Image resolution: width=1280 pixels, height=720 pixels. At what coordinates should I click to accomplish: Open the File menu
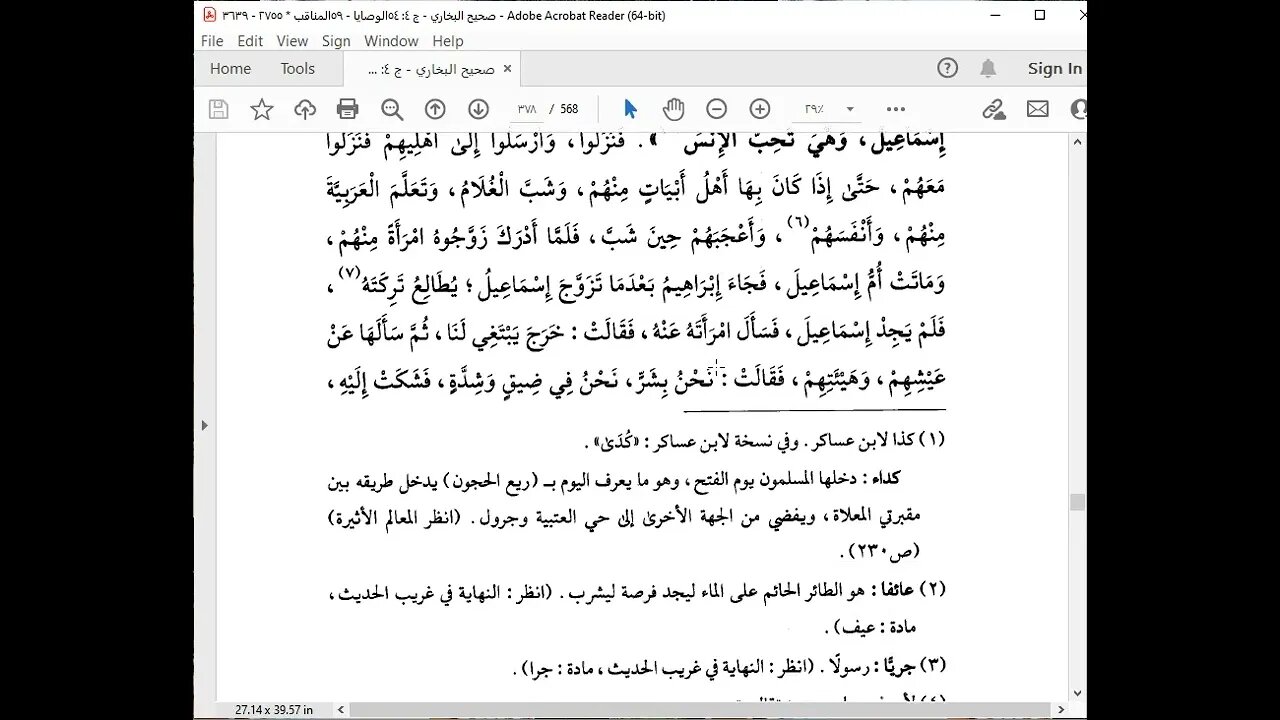click(212, 41)
